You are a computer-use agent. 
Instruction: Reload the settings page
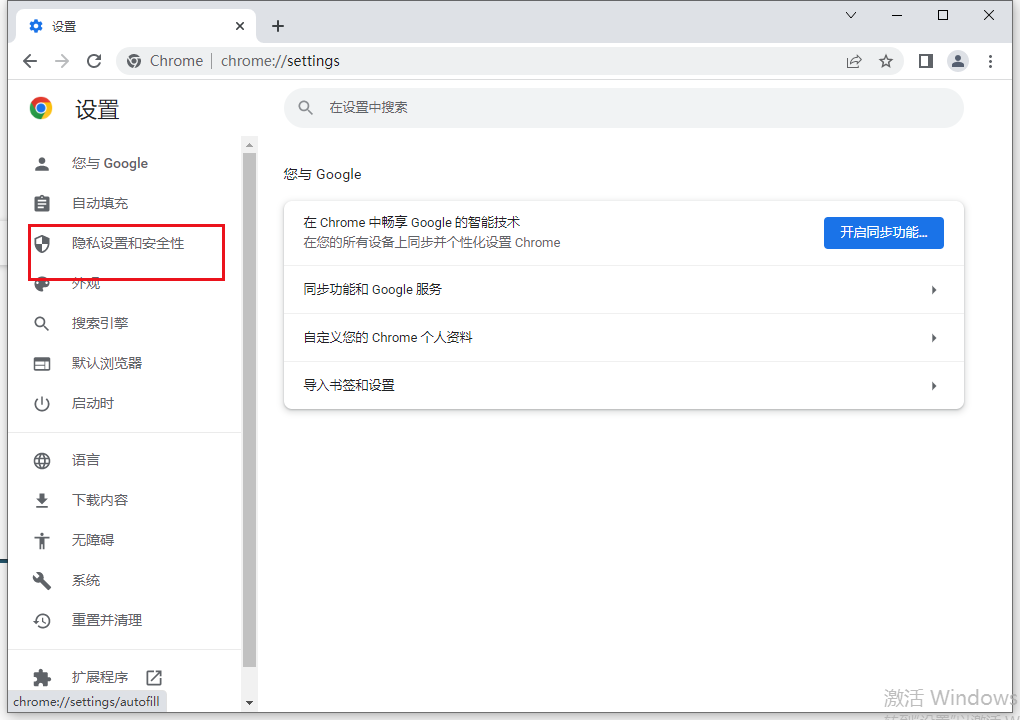pyautogui.click(x=94, y=61)
